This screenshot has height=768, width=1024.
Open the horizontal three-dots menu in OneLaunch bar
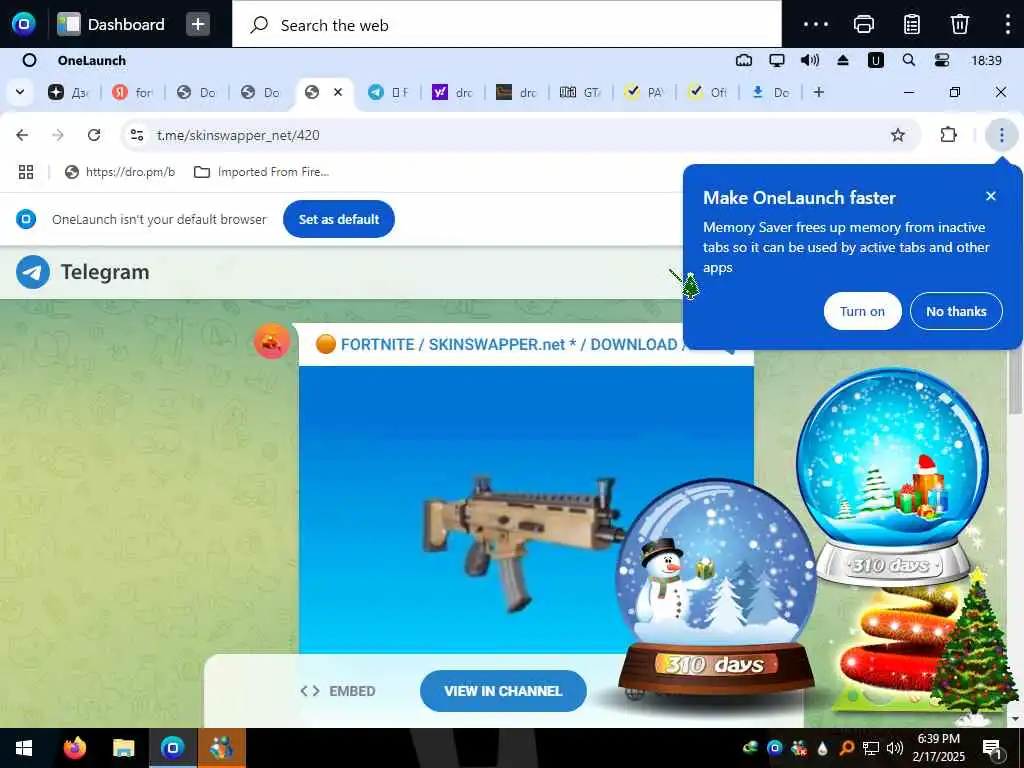click(x=816, y=24)
